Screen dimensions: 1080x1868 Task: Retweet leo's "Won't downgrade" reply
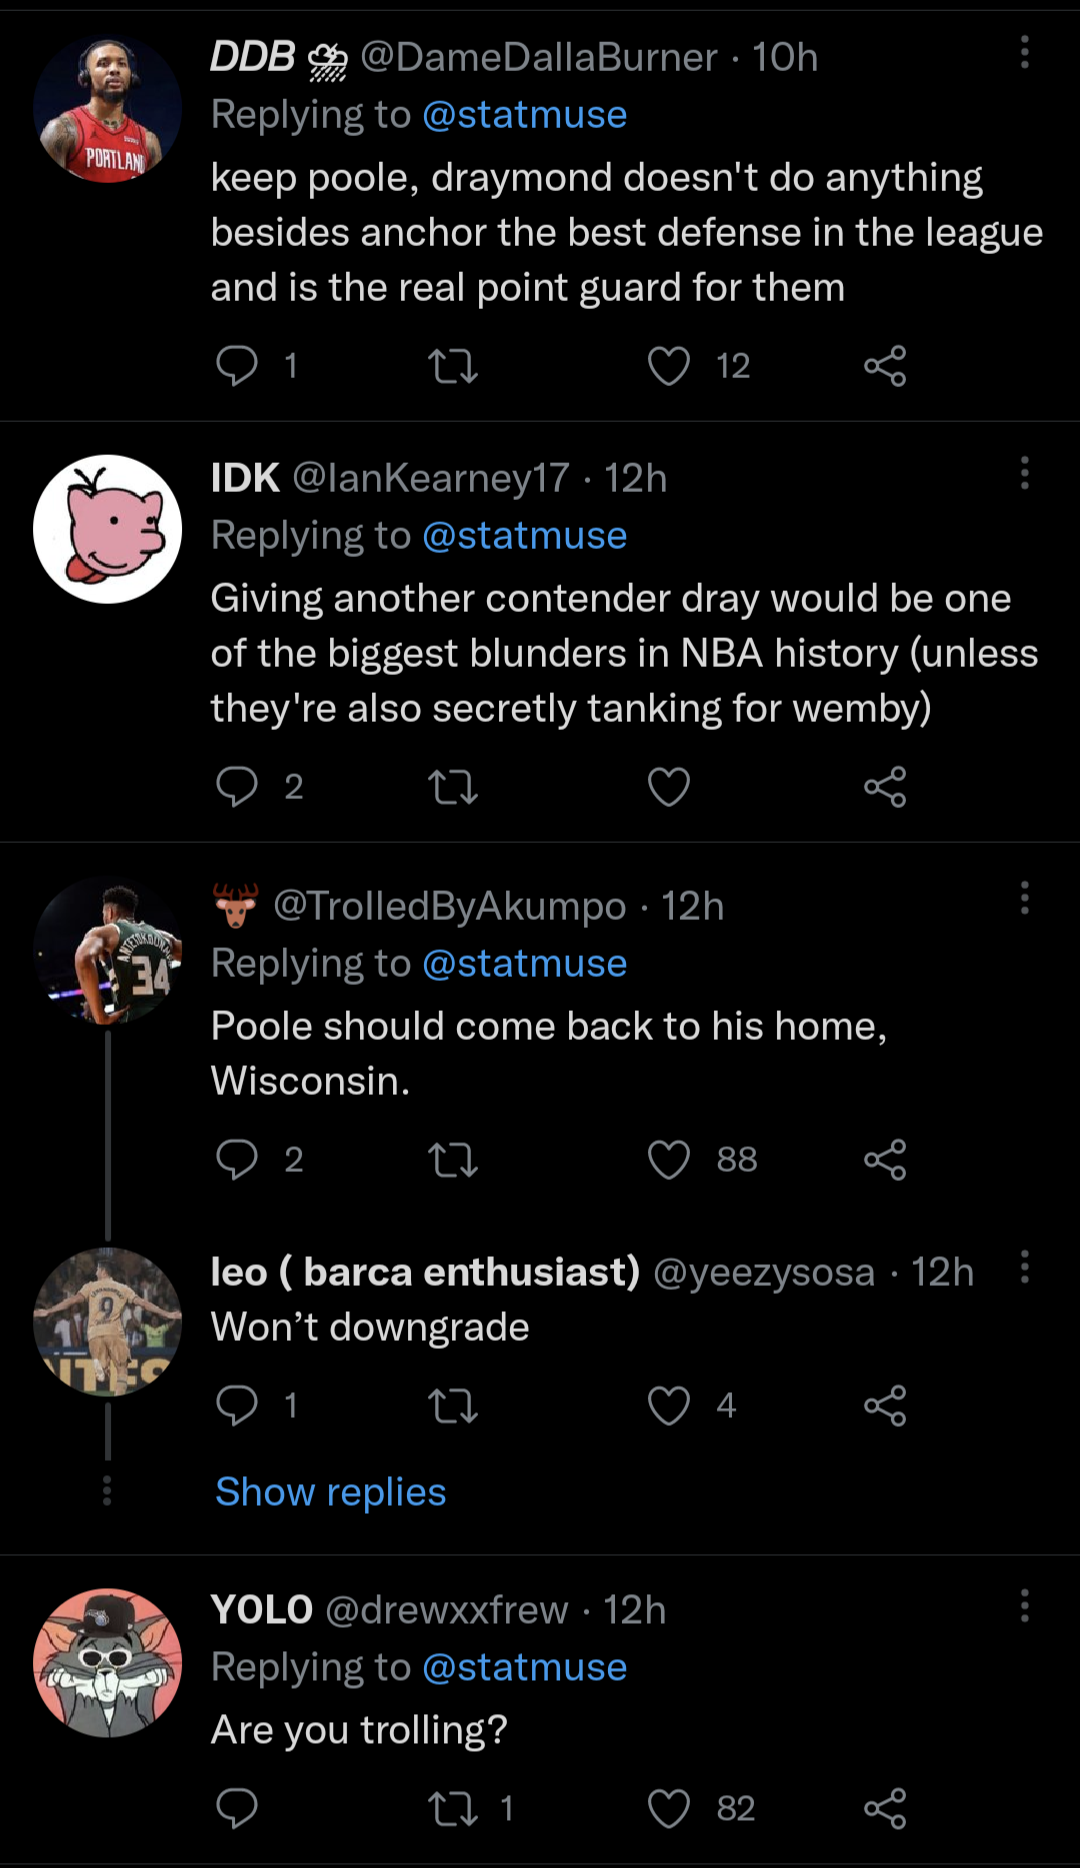coord(453,1406)
